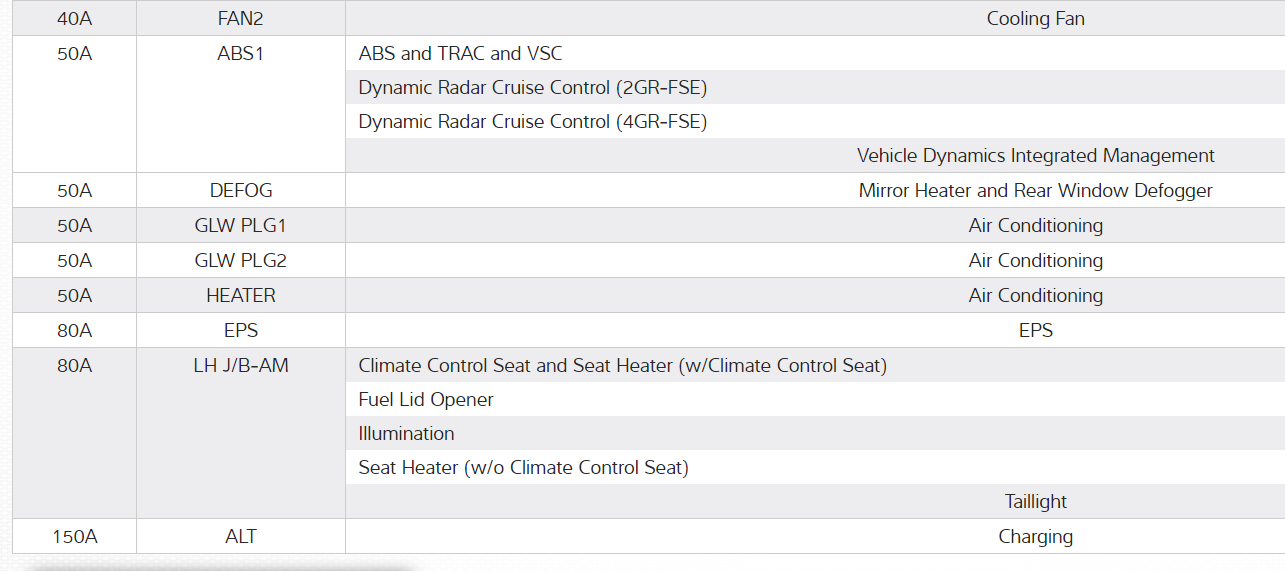
Task: Select Vehicle Dynamics Integrated Management text
Action: [1035, 155]
